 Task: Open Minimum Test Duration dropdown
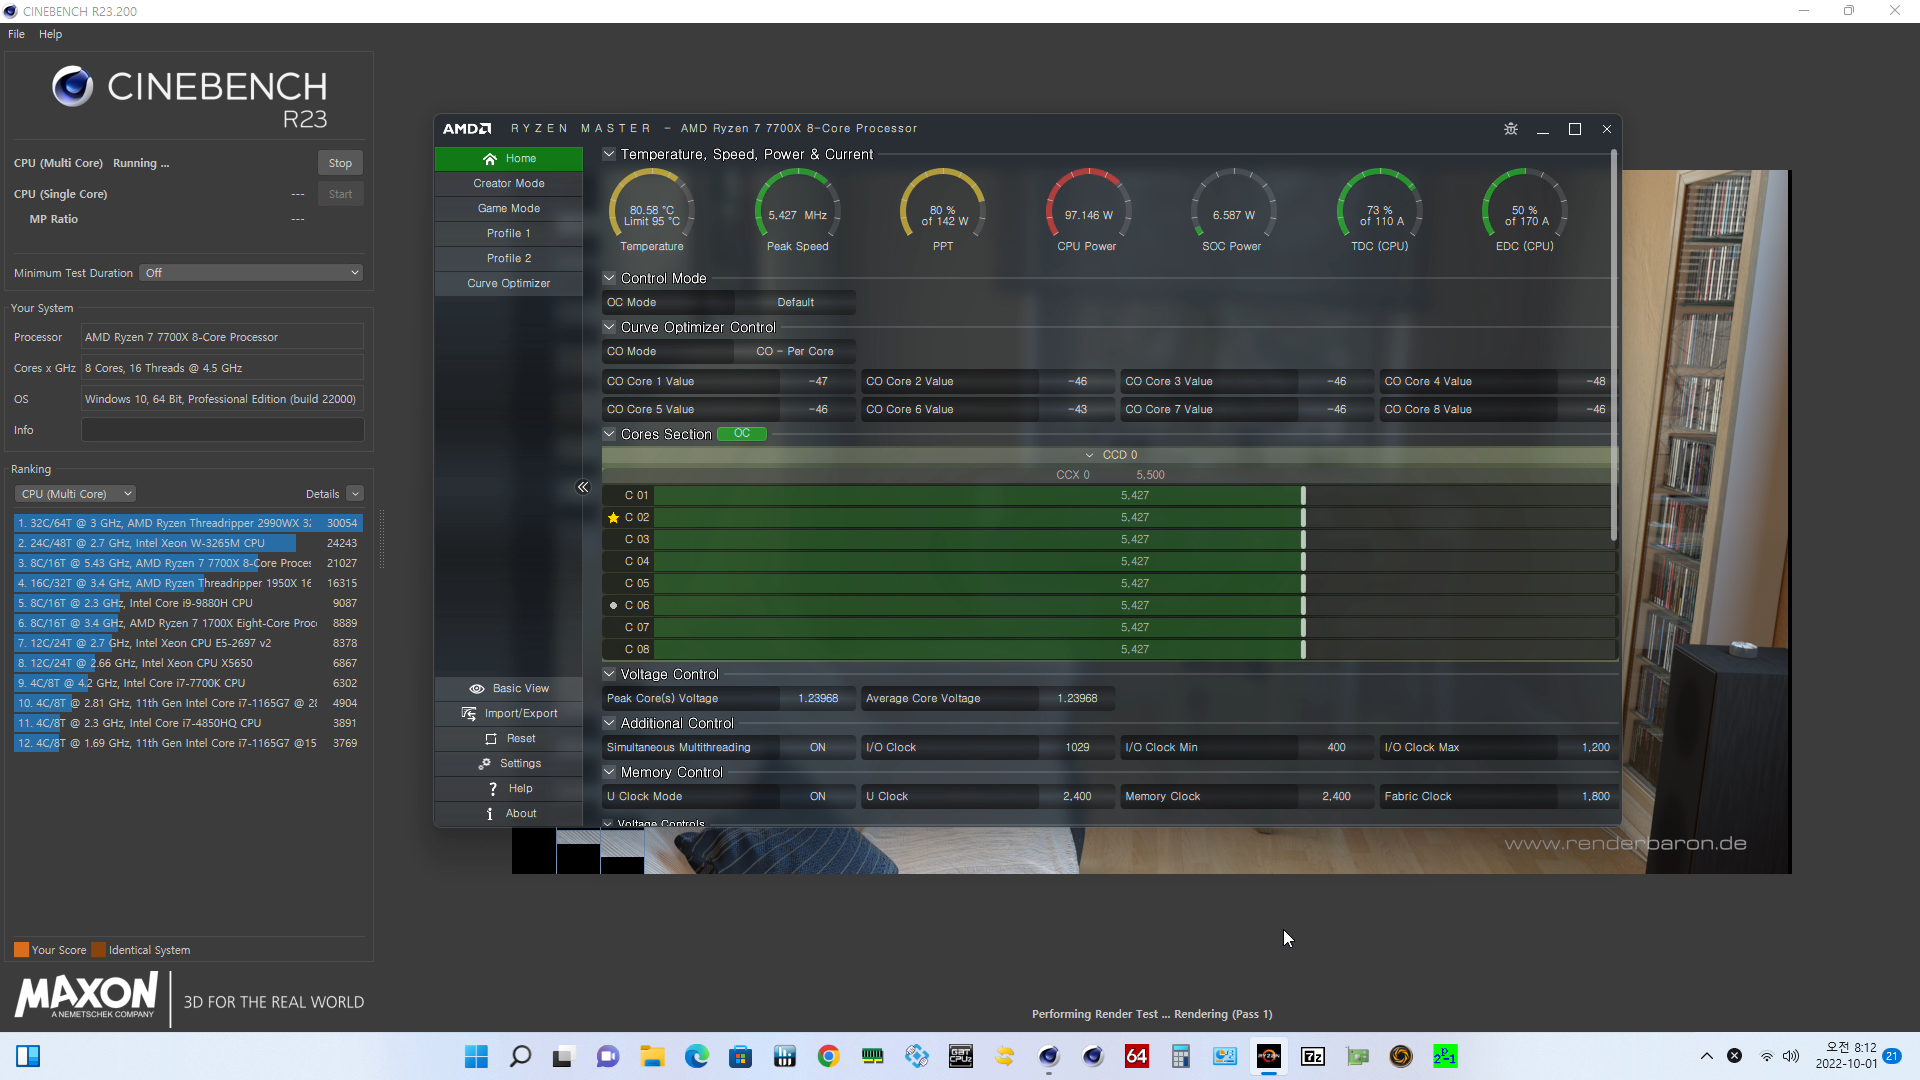251,273
